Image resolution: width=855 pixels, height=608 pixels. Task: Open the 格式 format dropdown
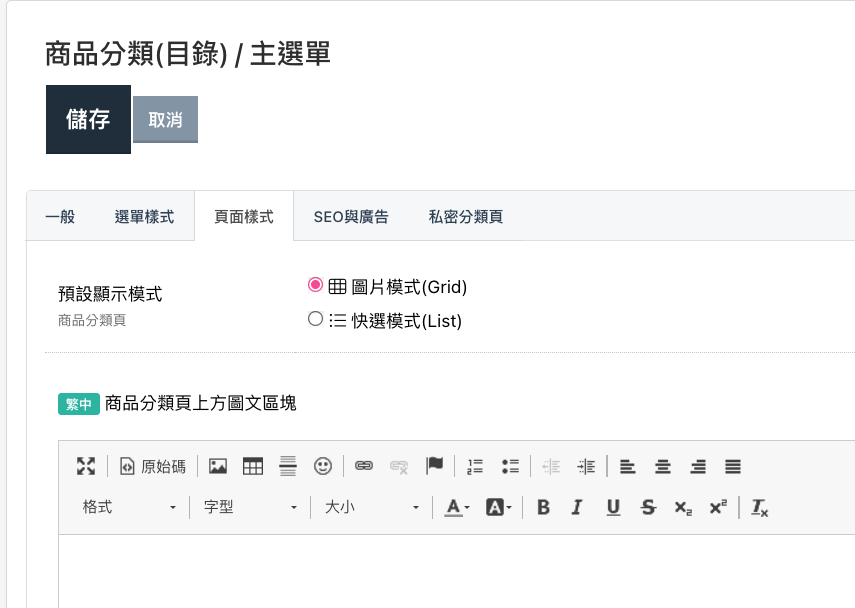coord(129,507)
